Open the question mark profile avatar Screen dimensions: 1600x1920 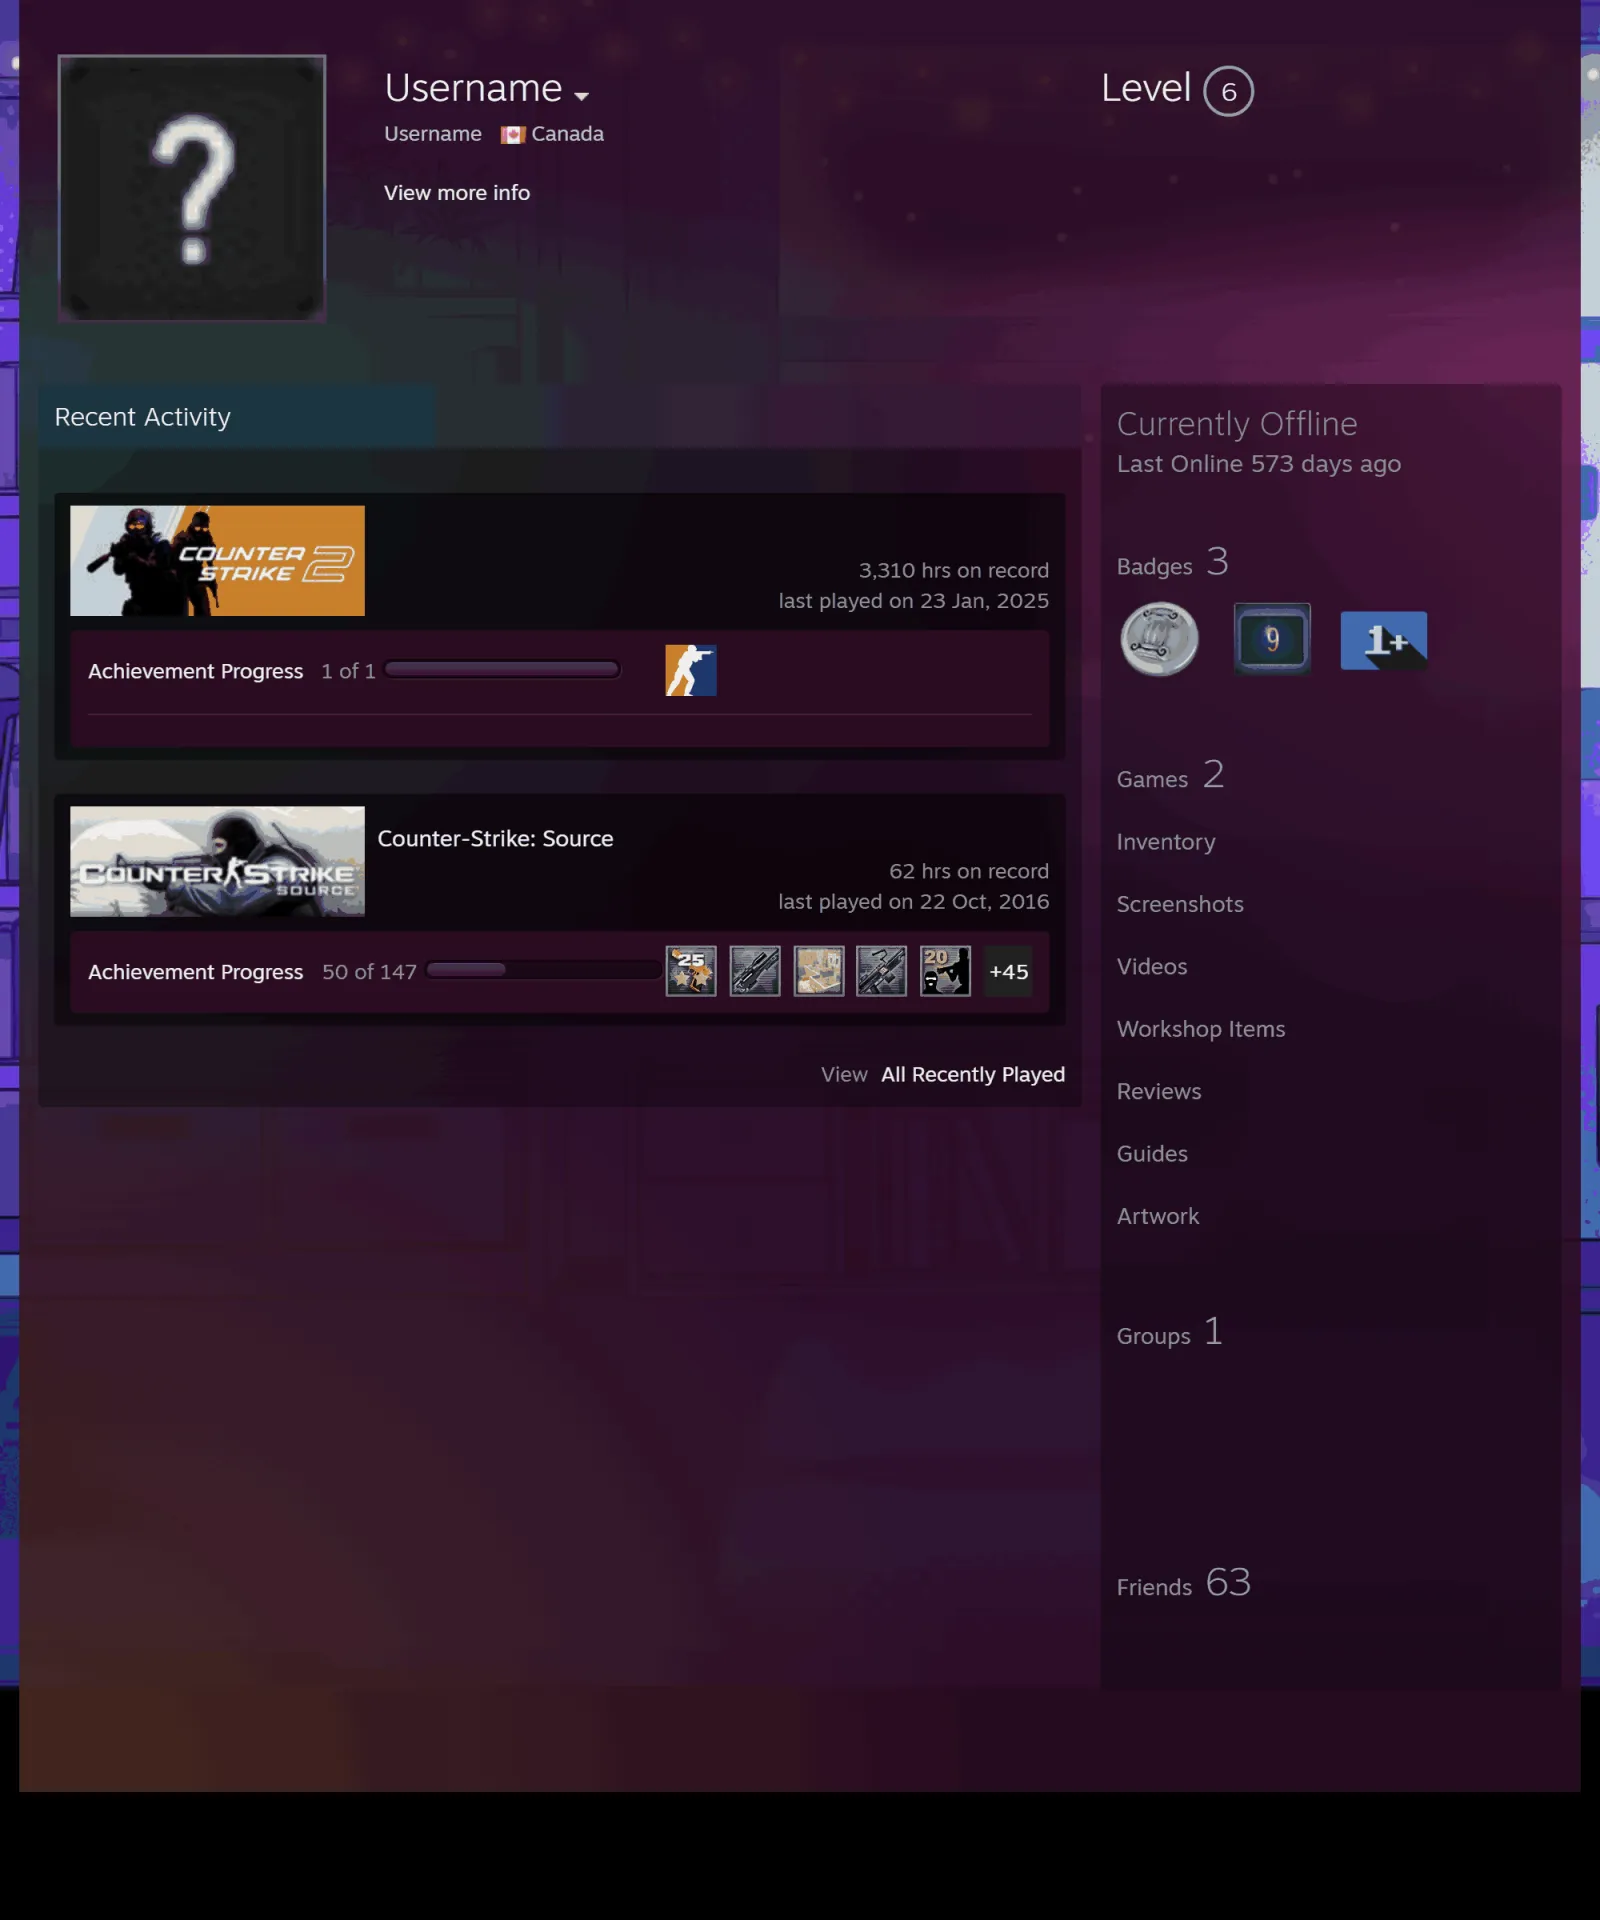click(192, 188)
